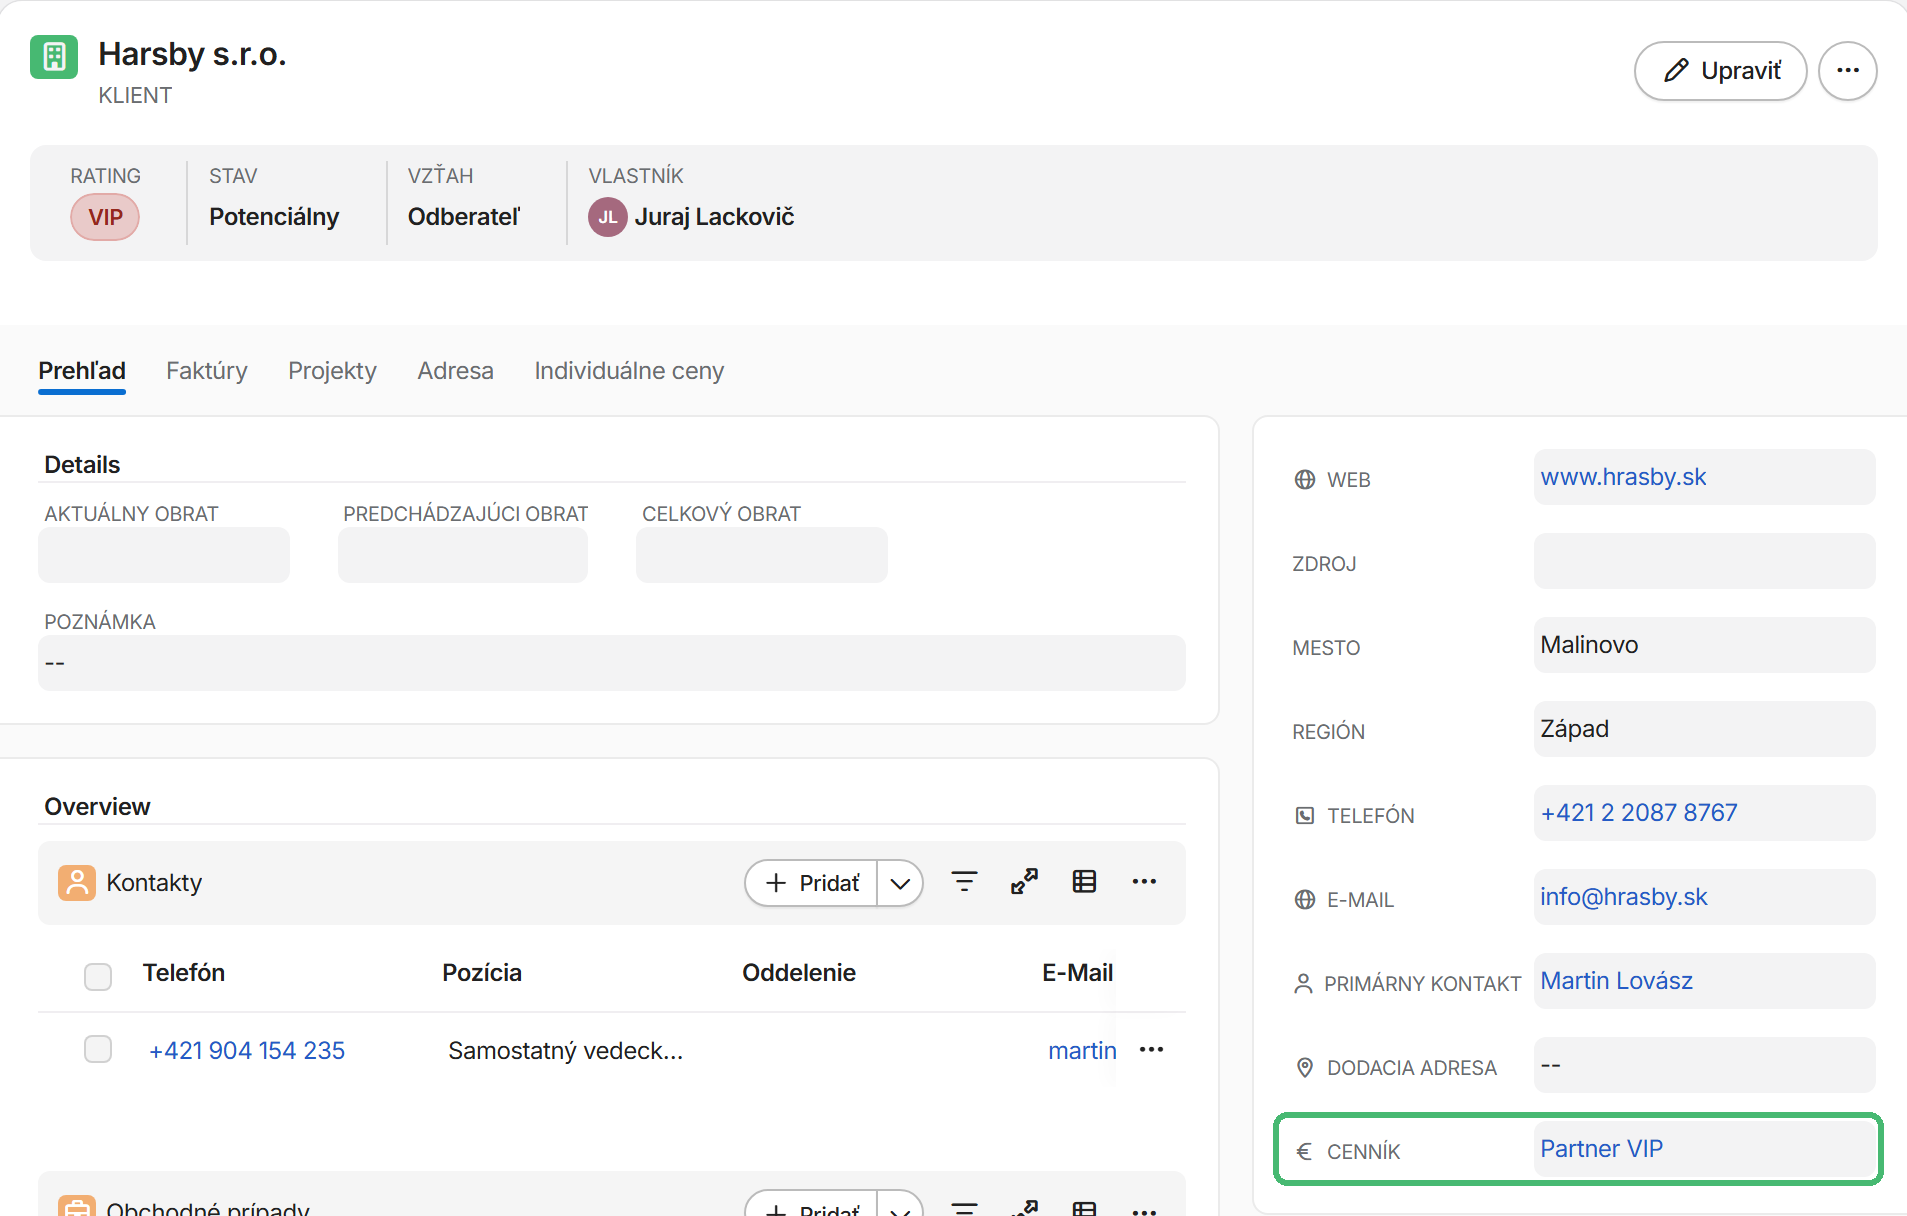
Task: Click the red VIP rating badge
Action: pos(105,217)
